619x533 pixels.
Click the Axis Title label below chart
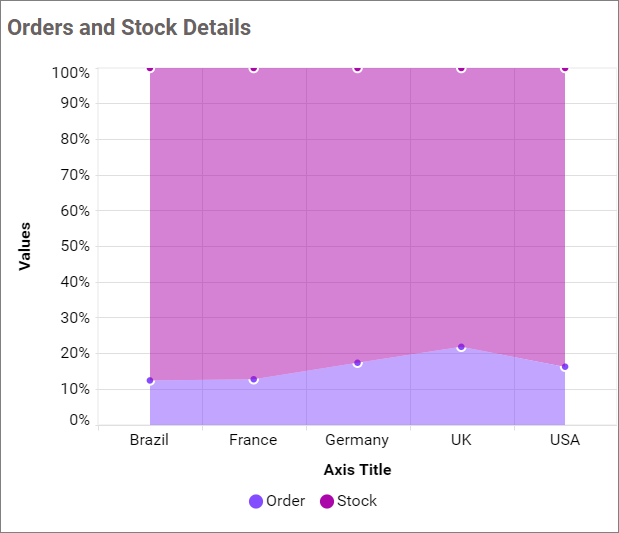click(x=357, y=470)
